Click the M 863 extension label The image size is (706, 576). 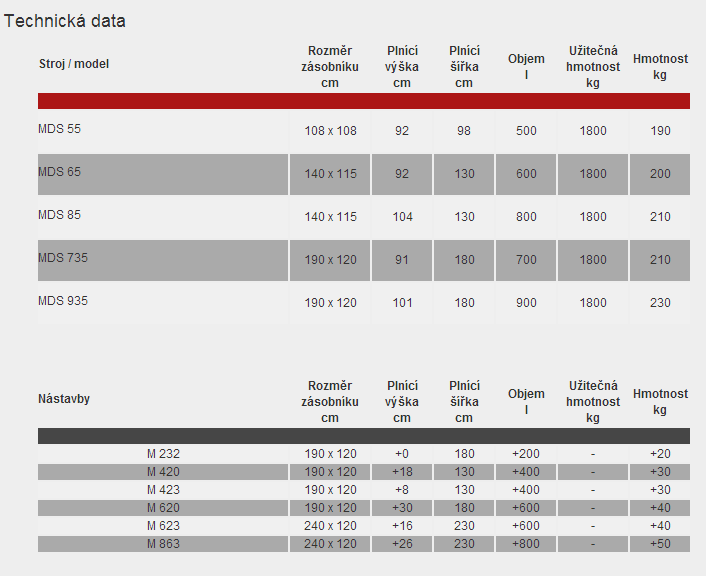click(x=163, y=544)
